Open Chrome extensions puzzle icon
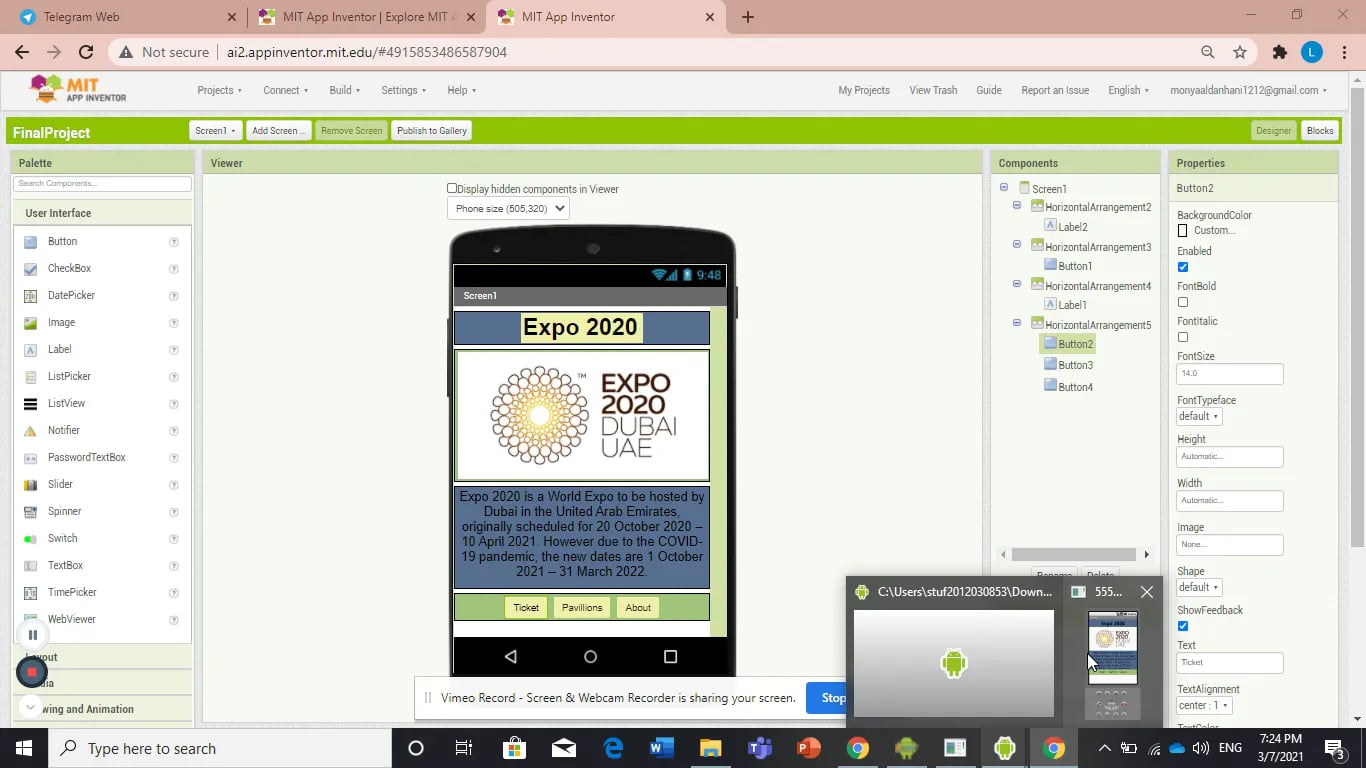1366x768 pixels. point(1280,52)
